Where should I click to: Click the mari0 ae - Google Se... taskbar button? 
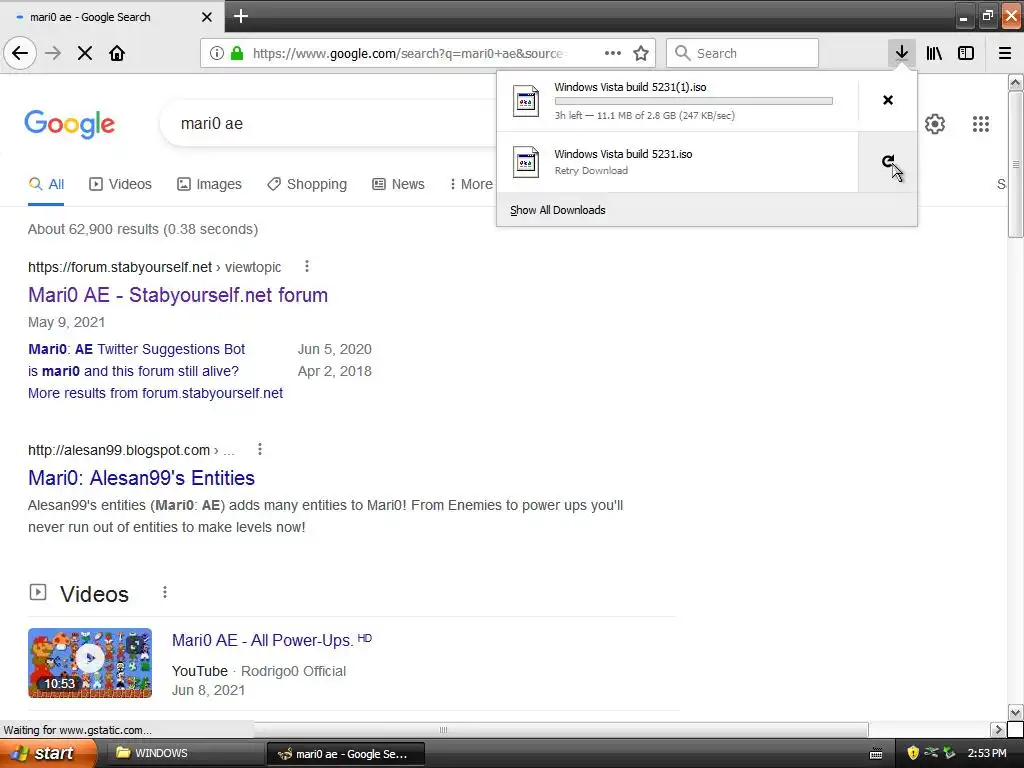[x=346, y=754]
